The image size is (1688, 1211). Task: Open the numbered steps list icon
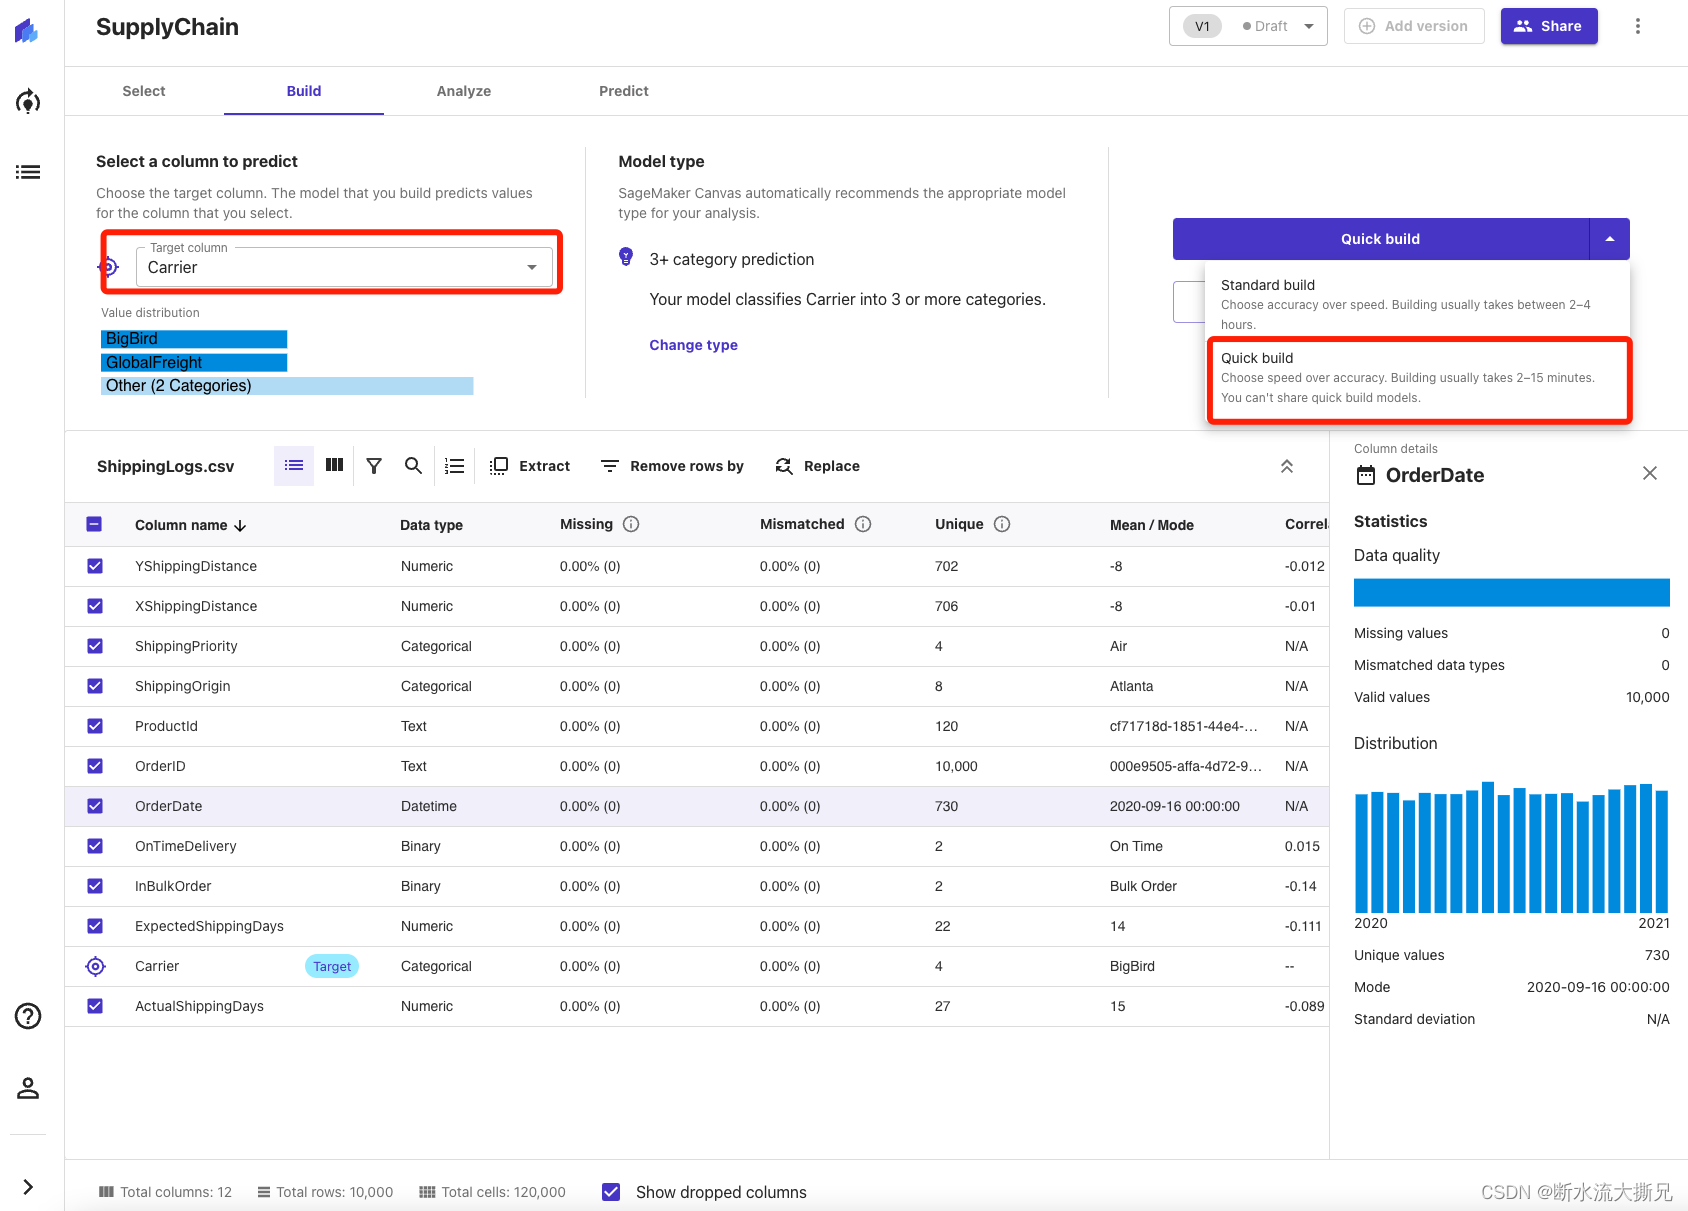[455, 466]
